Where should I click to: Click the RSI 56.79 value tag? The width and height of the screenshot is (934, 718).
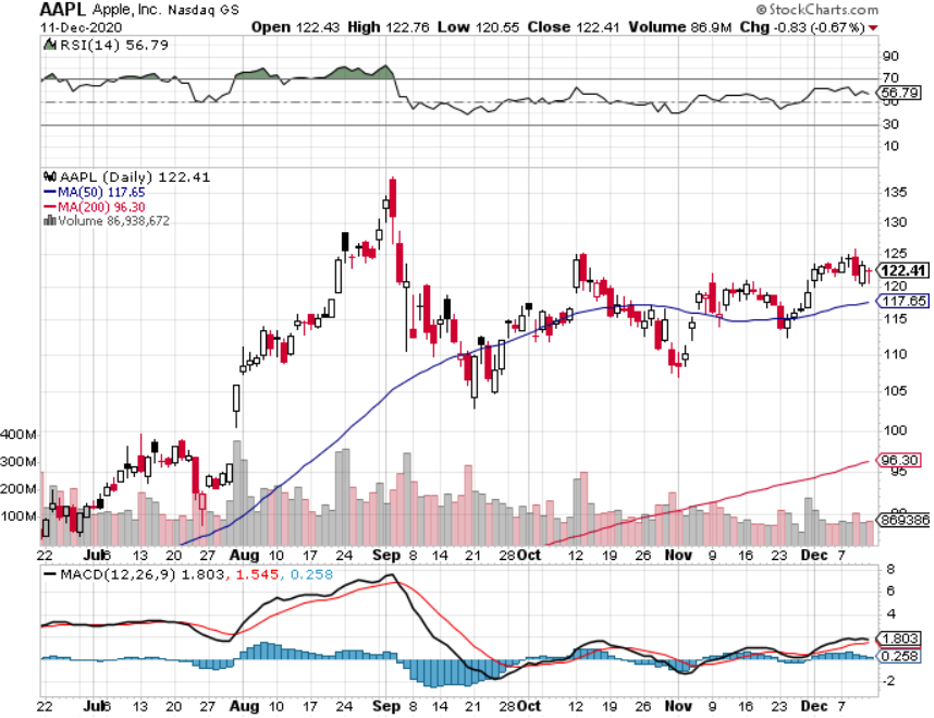point(899,92)
